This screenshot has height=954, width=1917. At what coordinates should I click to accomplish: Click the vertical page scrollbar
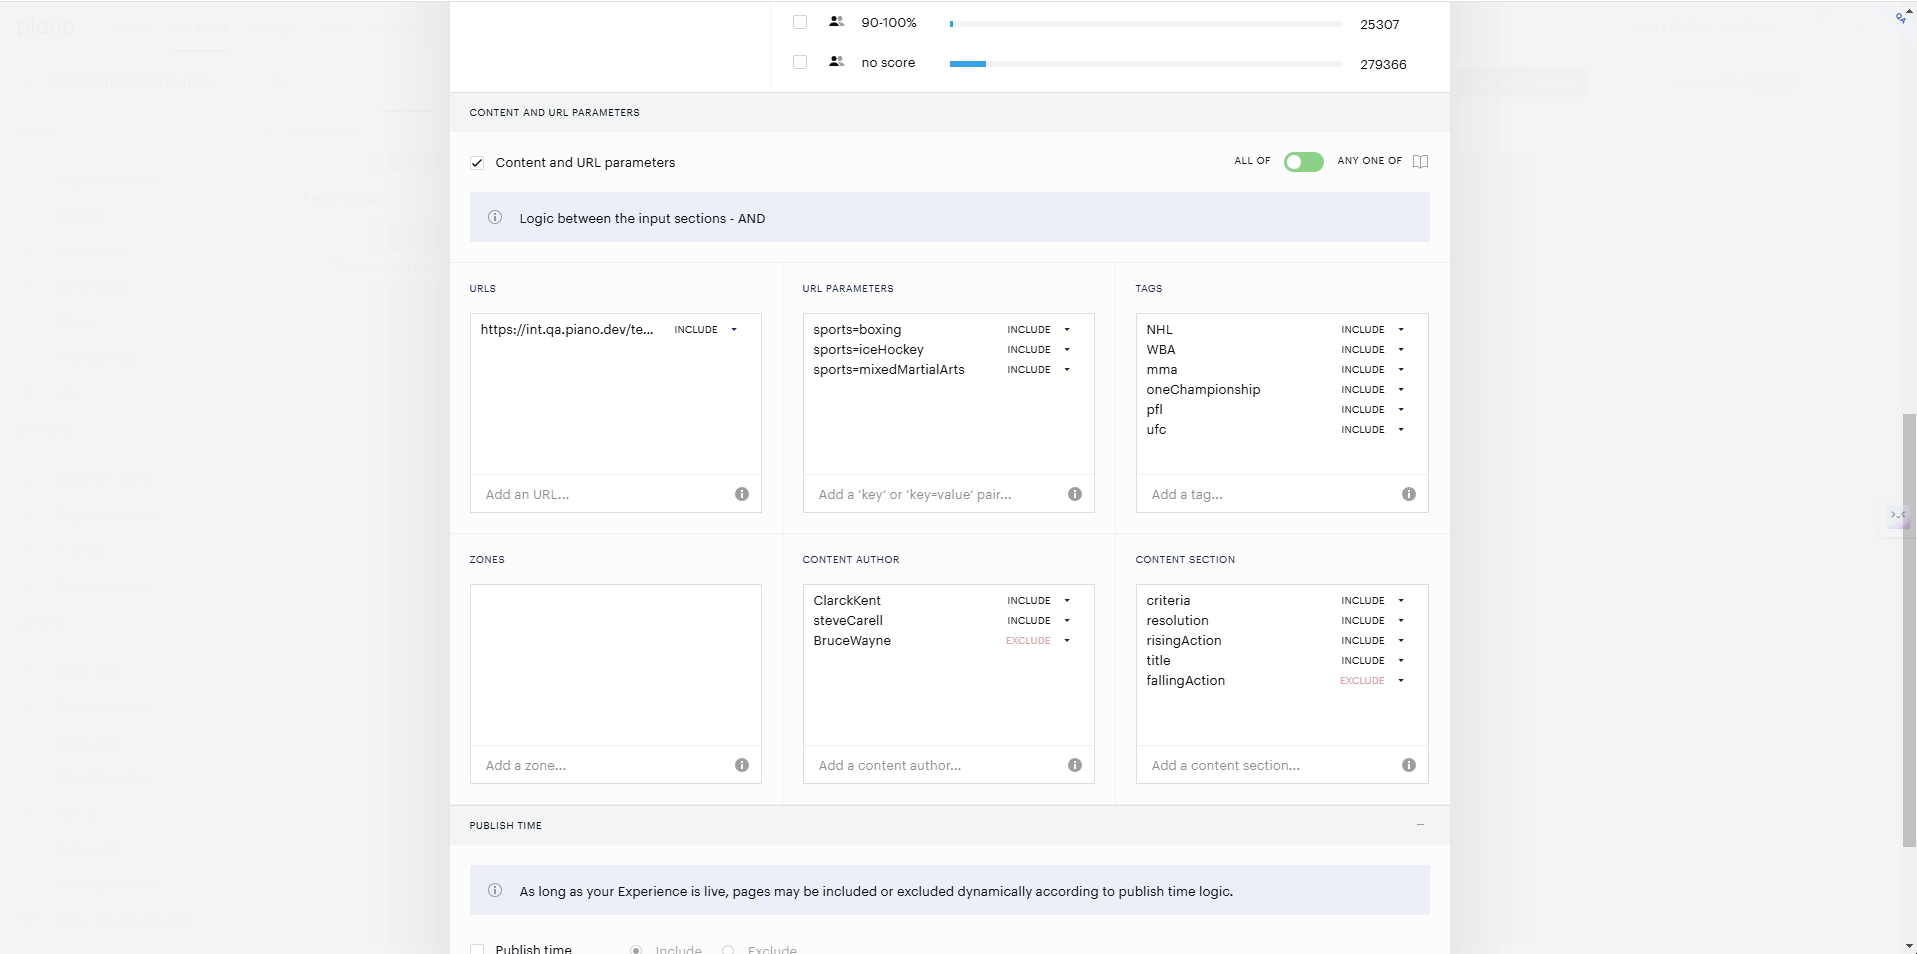point(1909,630)
